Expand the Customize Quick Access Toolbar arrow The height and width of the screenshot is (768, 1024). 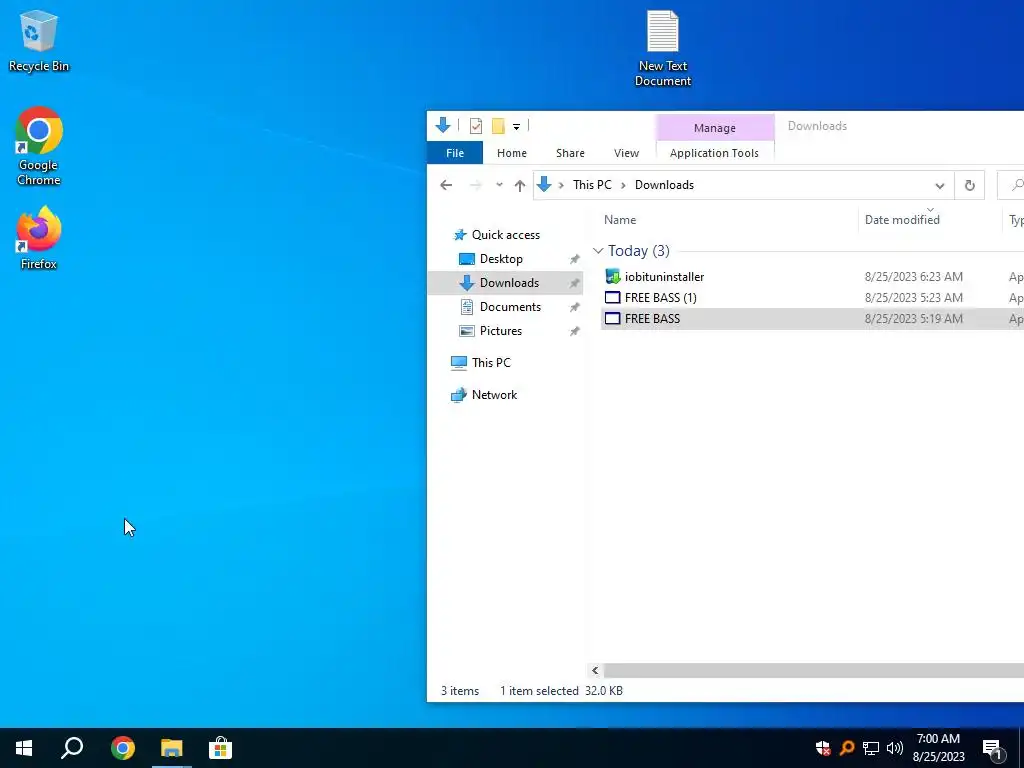516,126
